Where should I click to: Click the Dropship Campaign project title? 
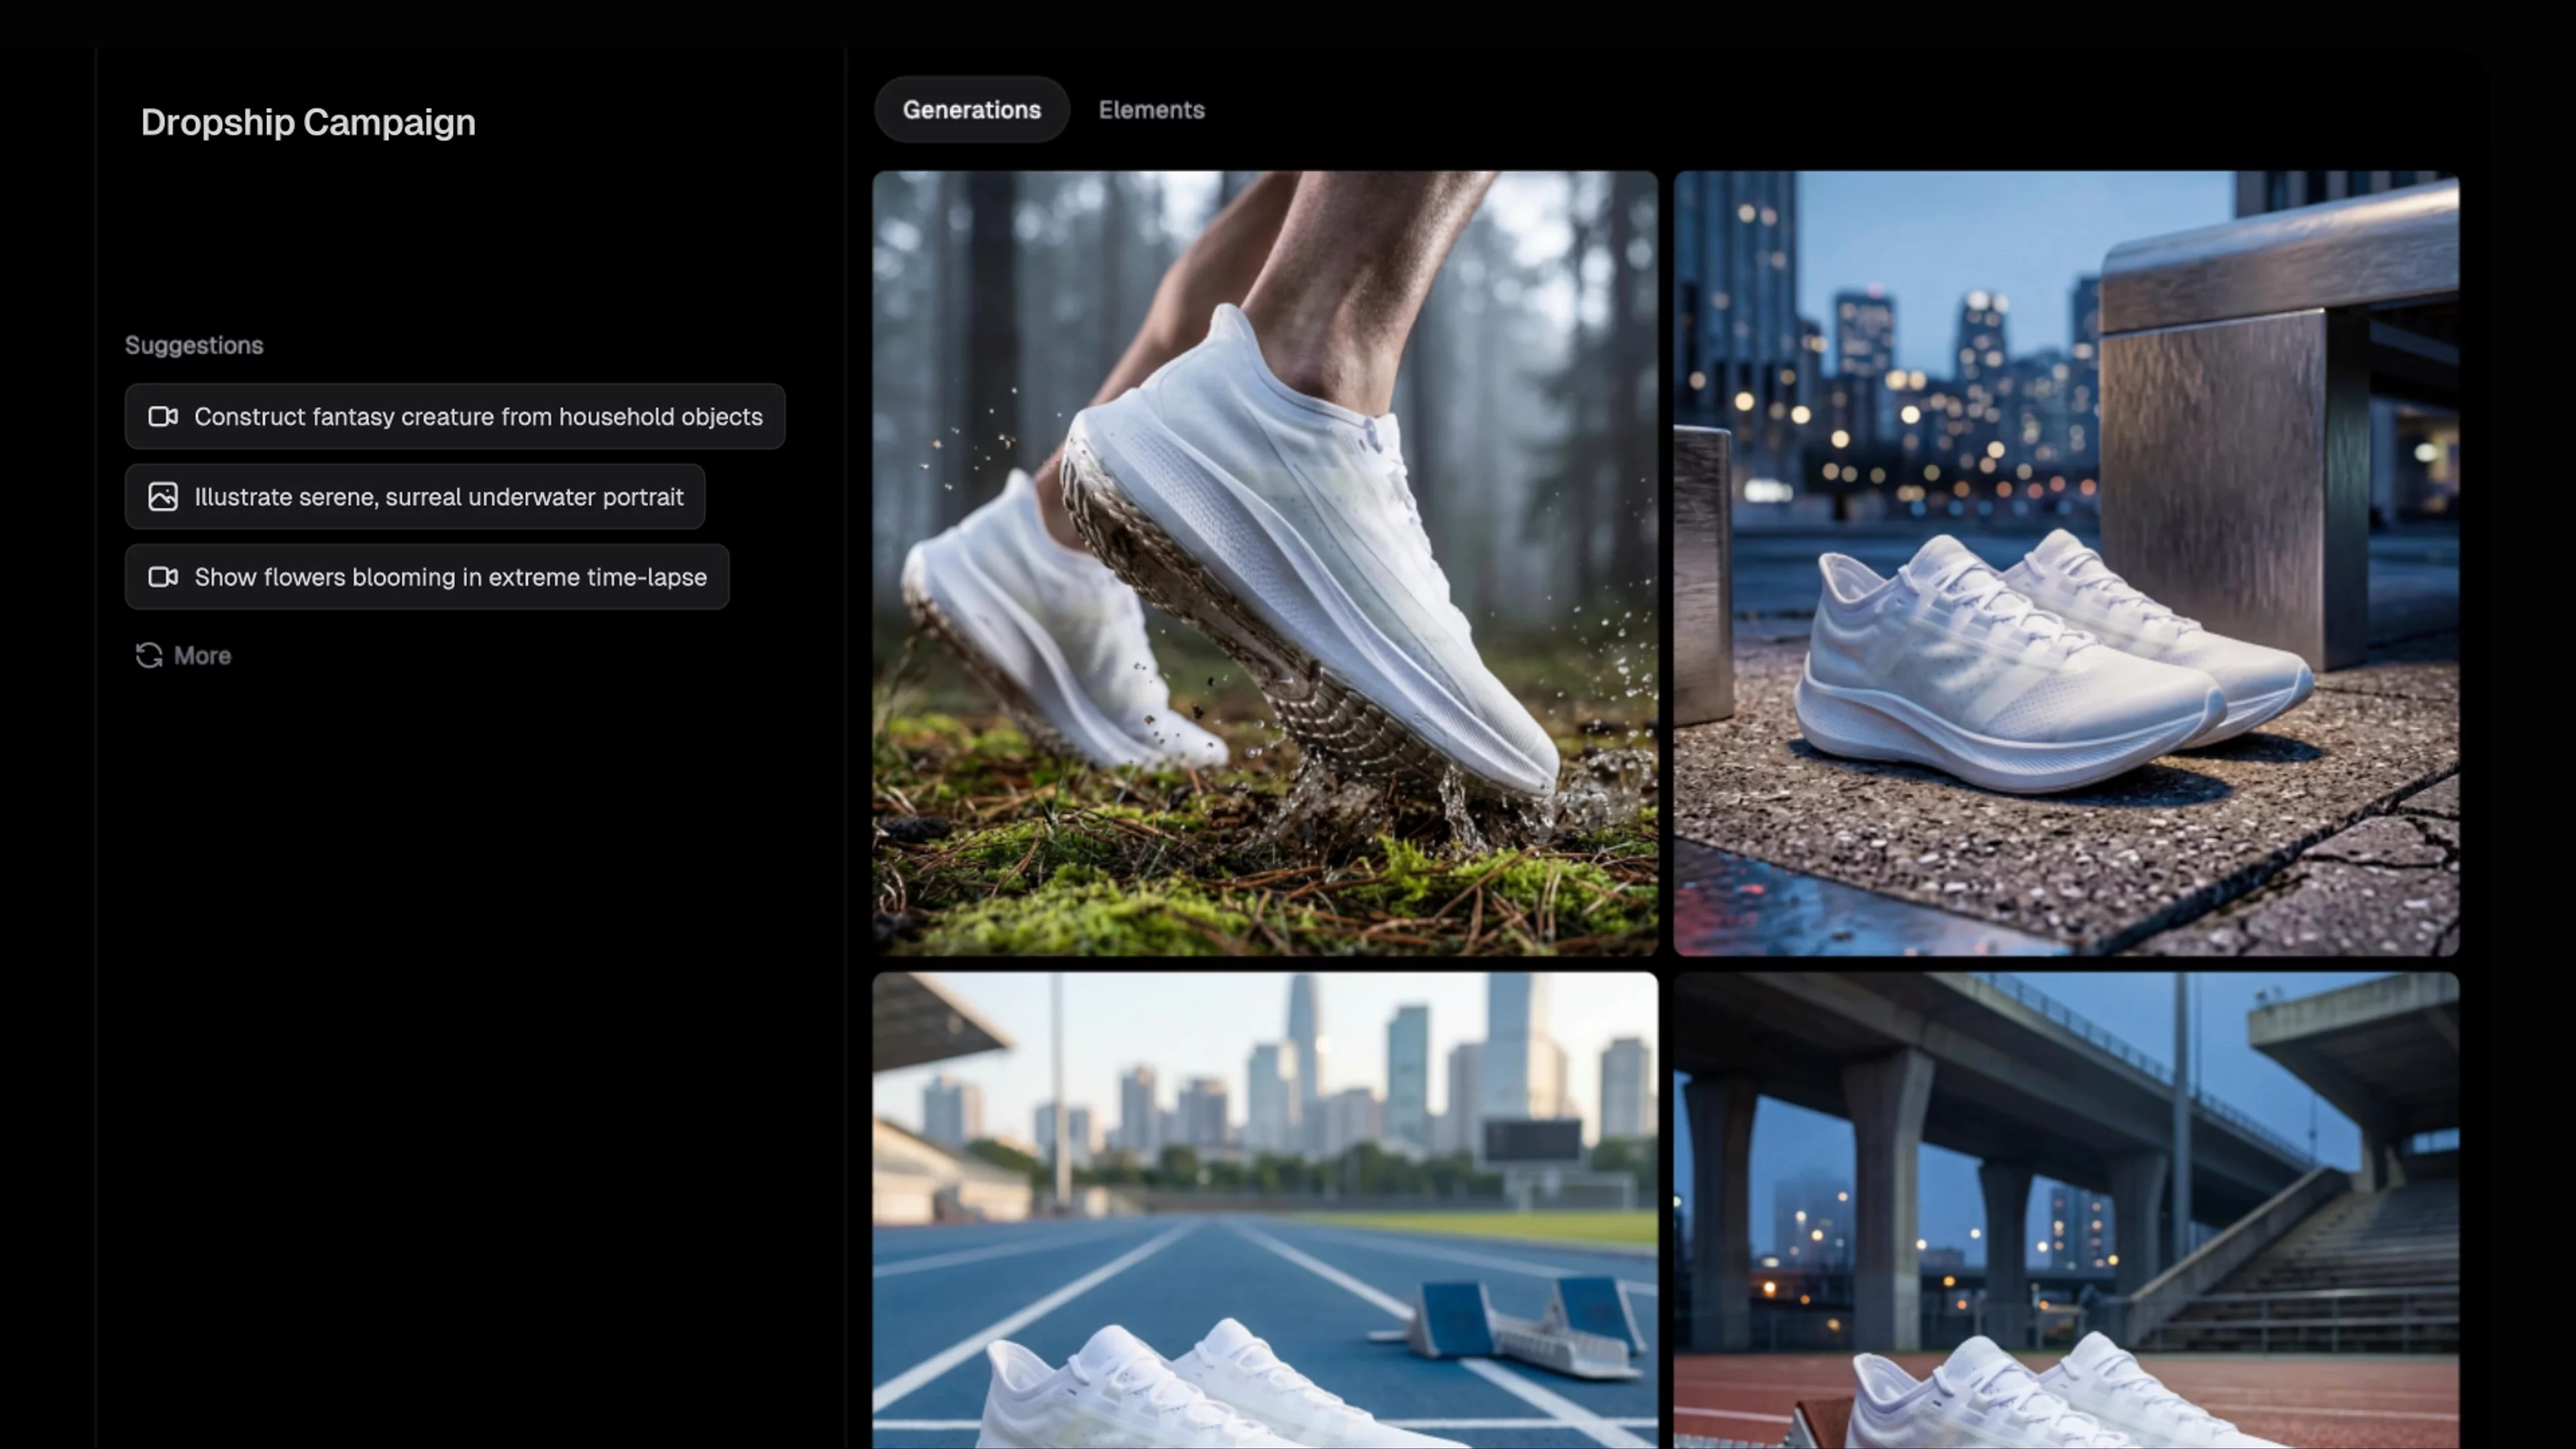click(x=308, y=122)
